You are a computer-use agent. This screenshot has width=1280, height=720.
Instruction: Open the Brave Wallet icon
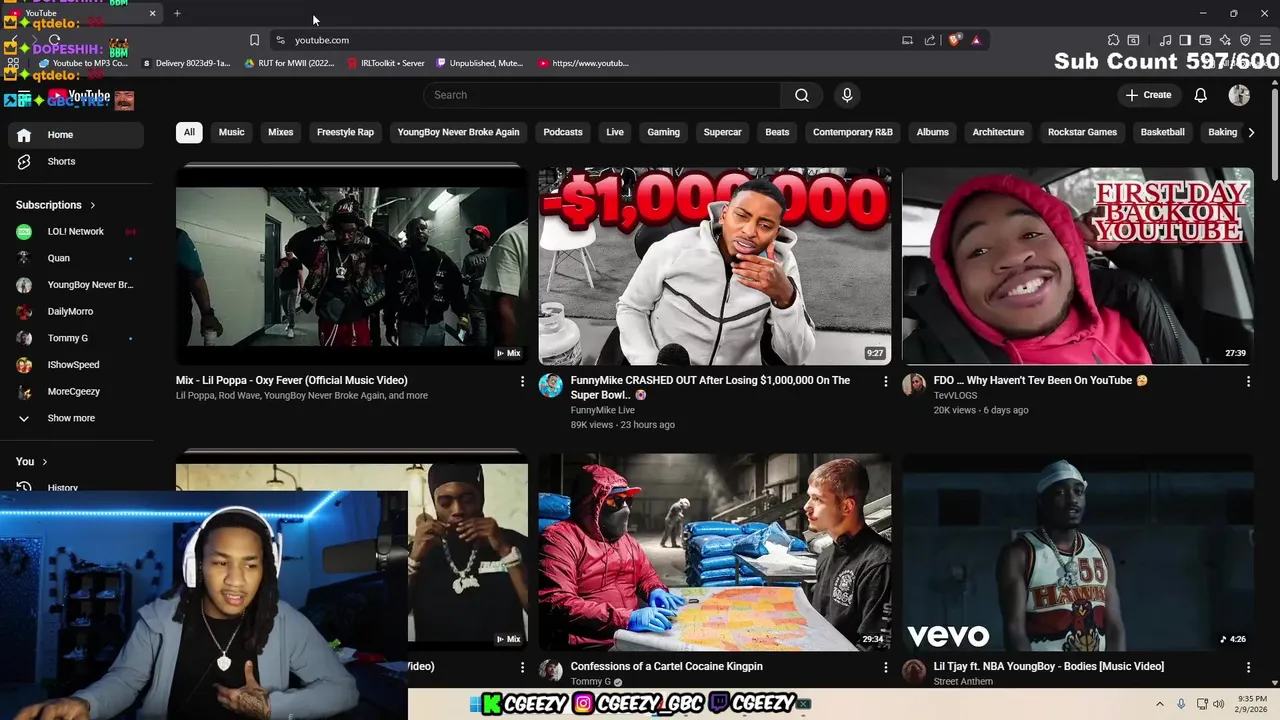[1205, 40]
